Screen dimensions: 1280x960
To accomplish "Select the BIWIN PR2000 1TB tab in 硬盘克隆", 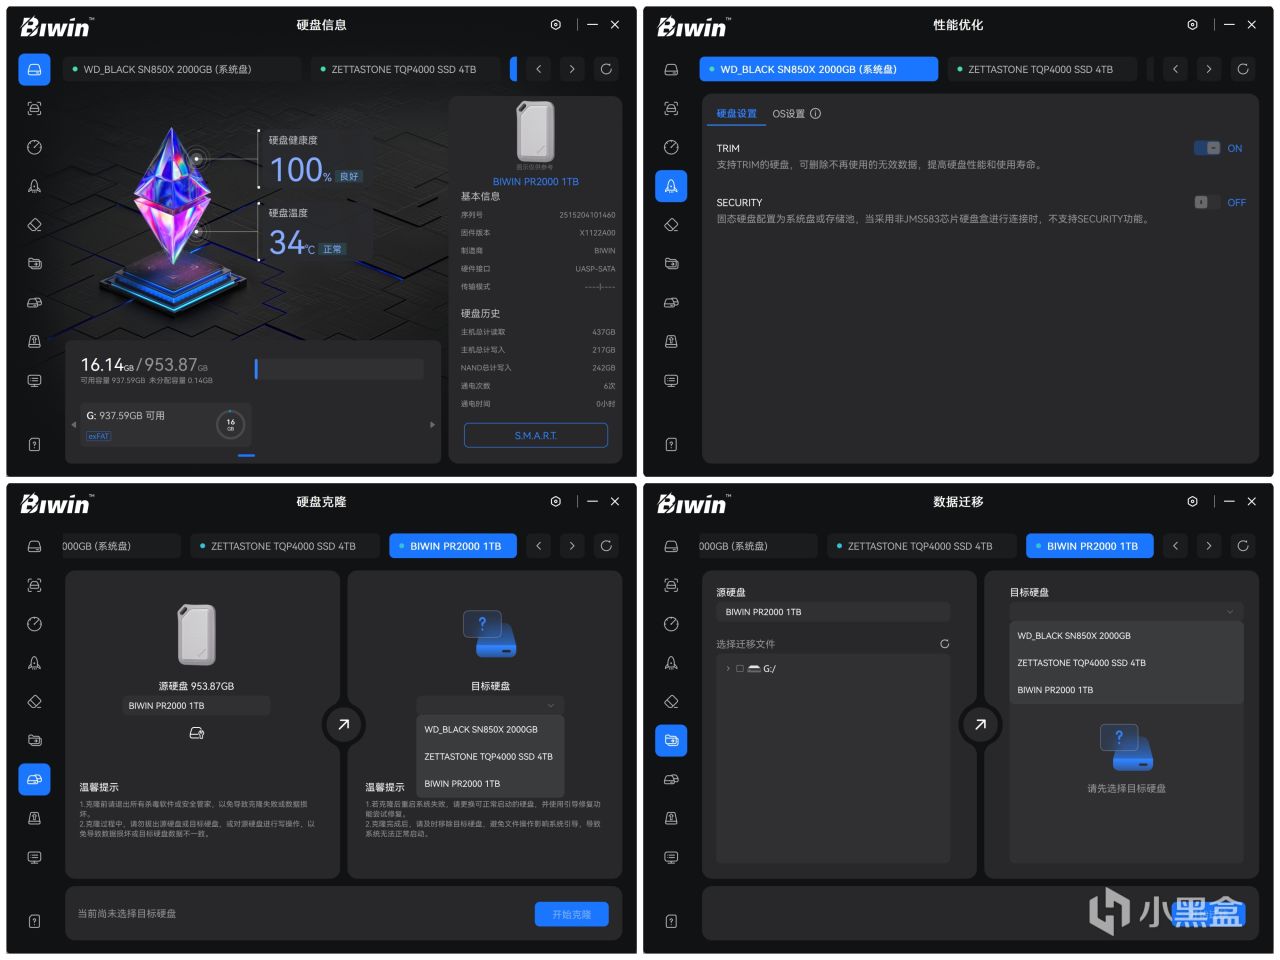I will coord(453,546).
